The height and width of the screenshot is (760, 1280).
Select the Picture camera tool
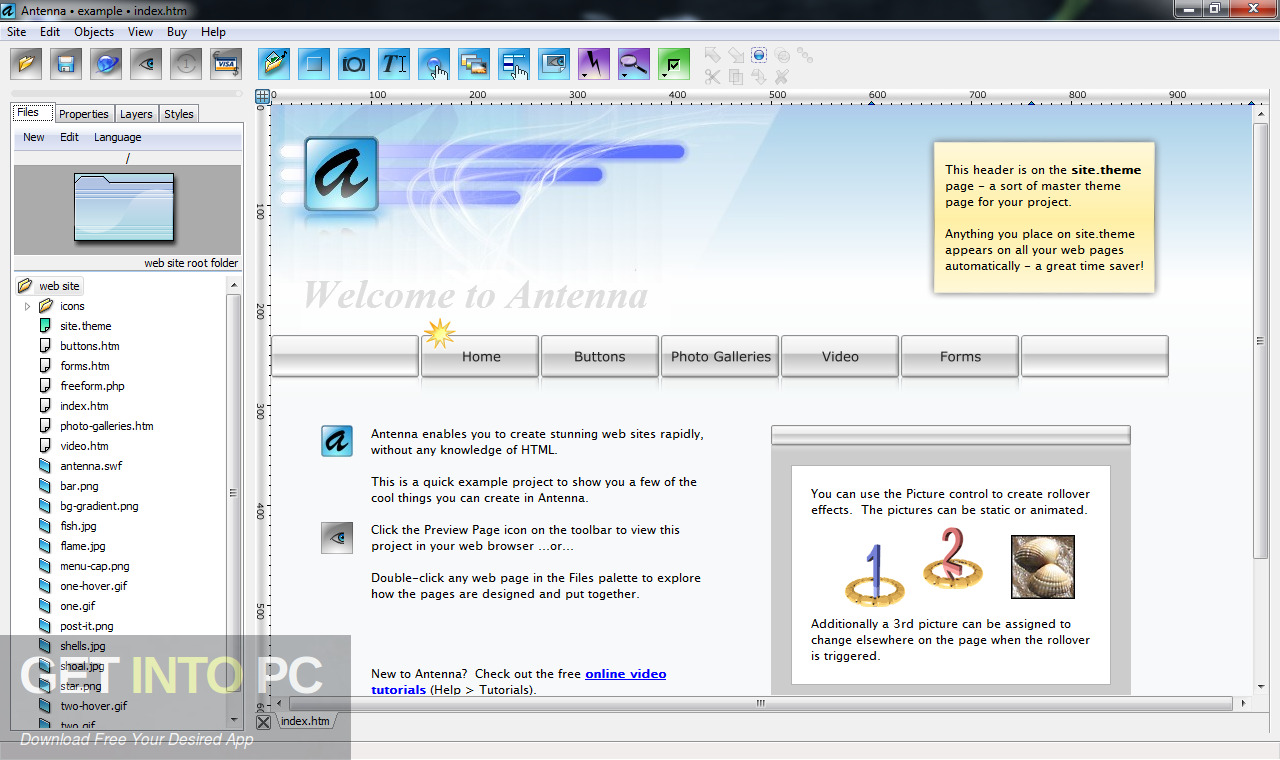(x=354, y=64)
